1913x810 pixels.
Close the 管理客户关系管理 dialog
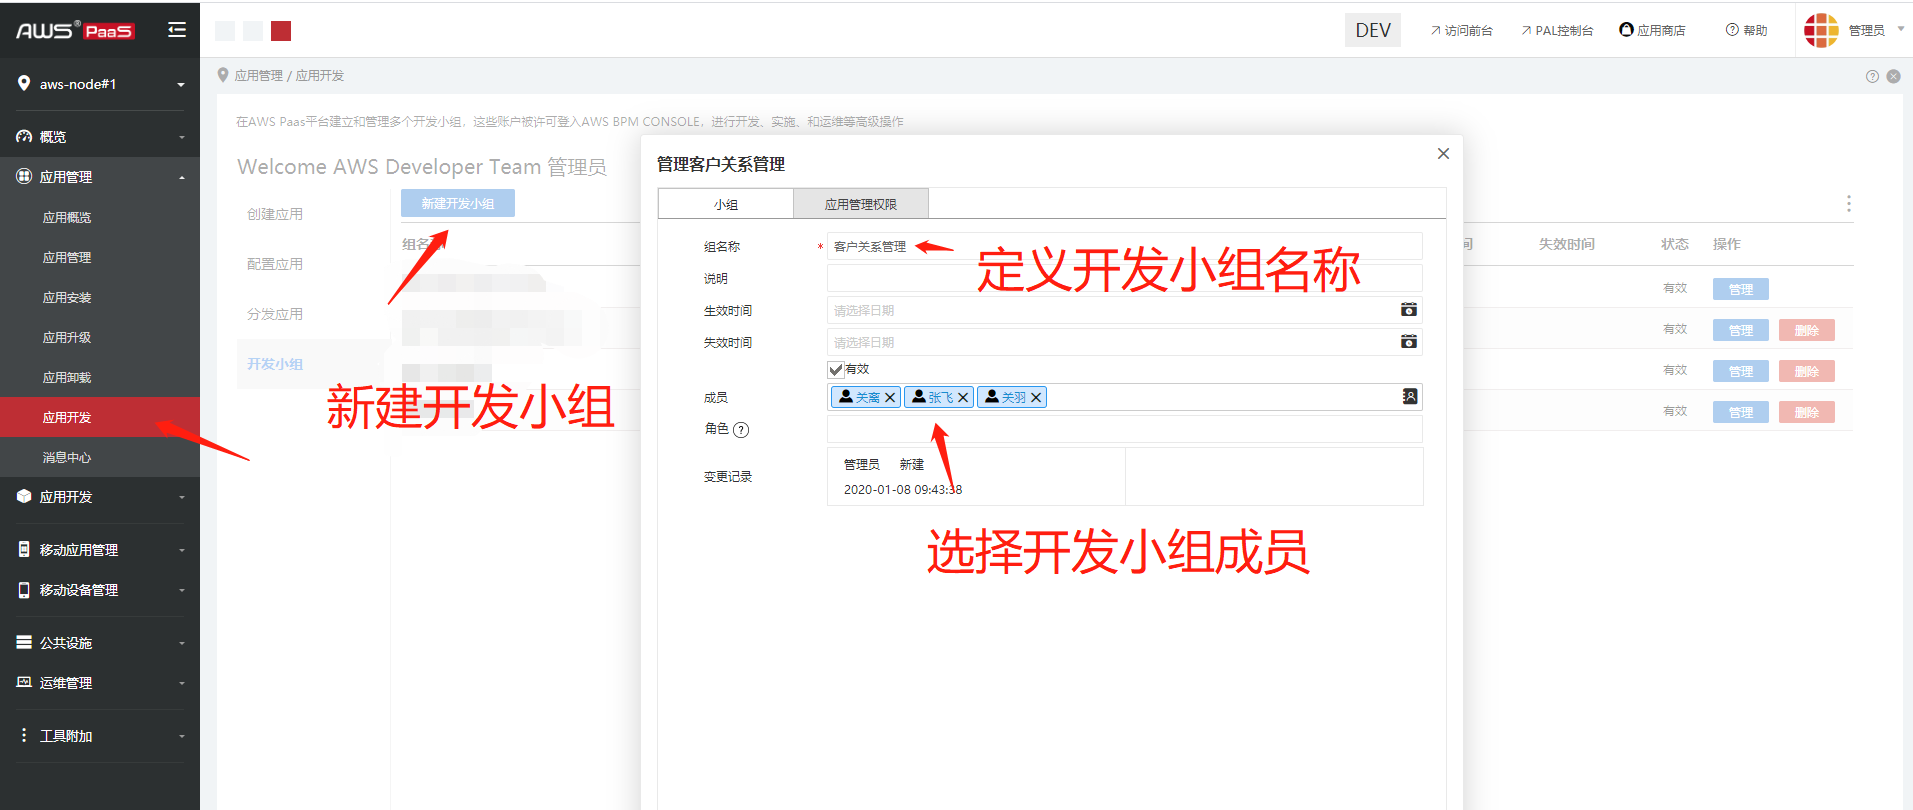coord(1443,154)
